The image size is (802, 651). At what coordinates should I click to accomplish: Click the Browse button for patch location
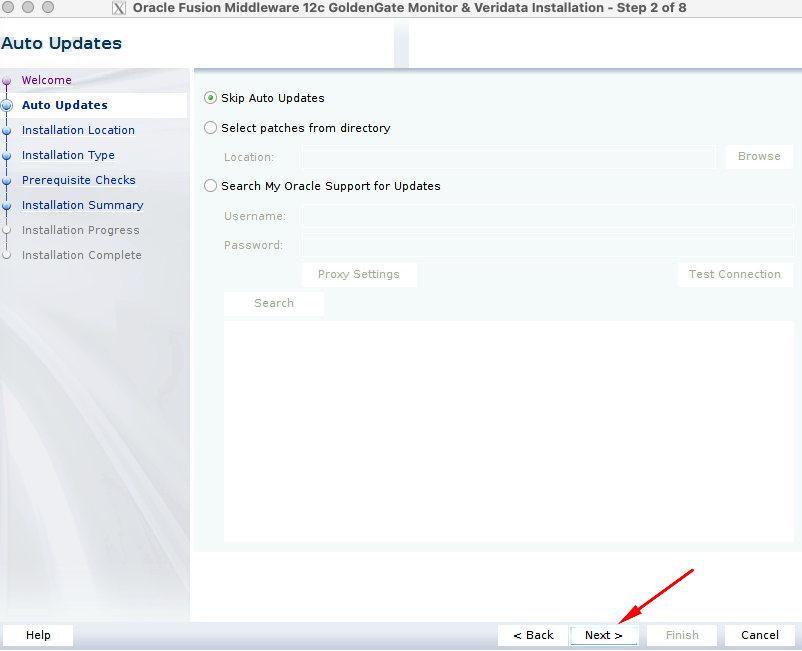[759, 156]
